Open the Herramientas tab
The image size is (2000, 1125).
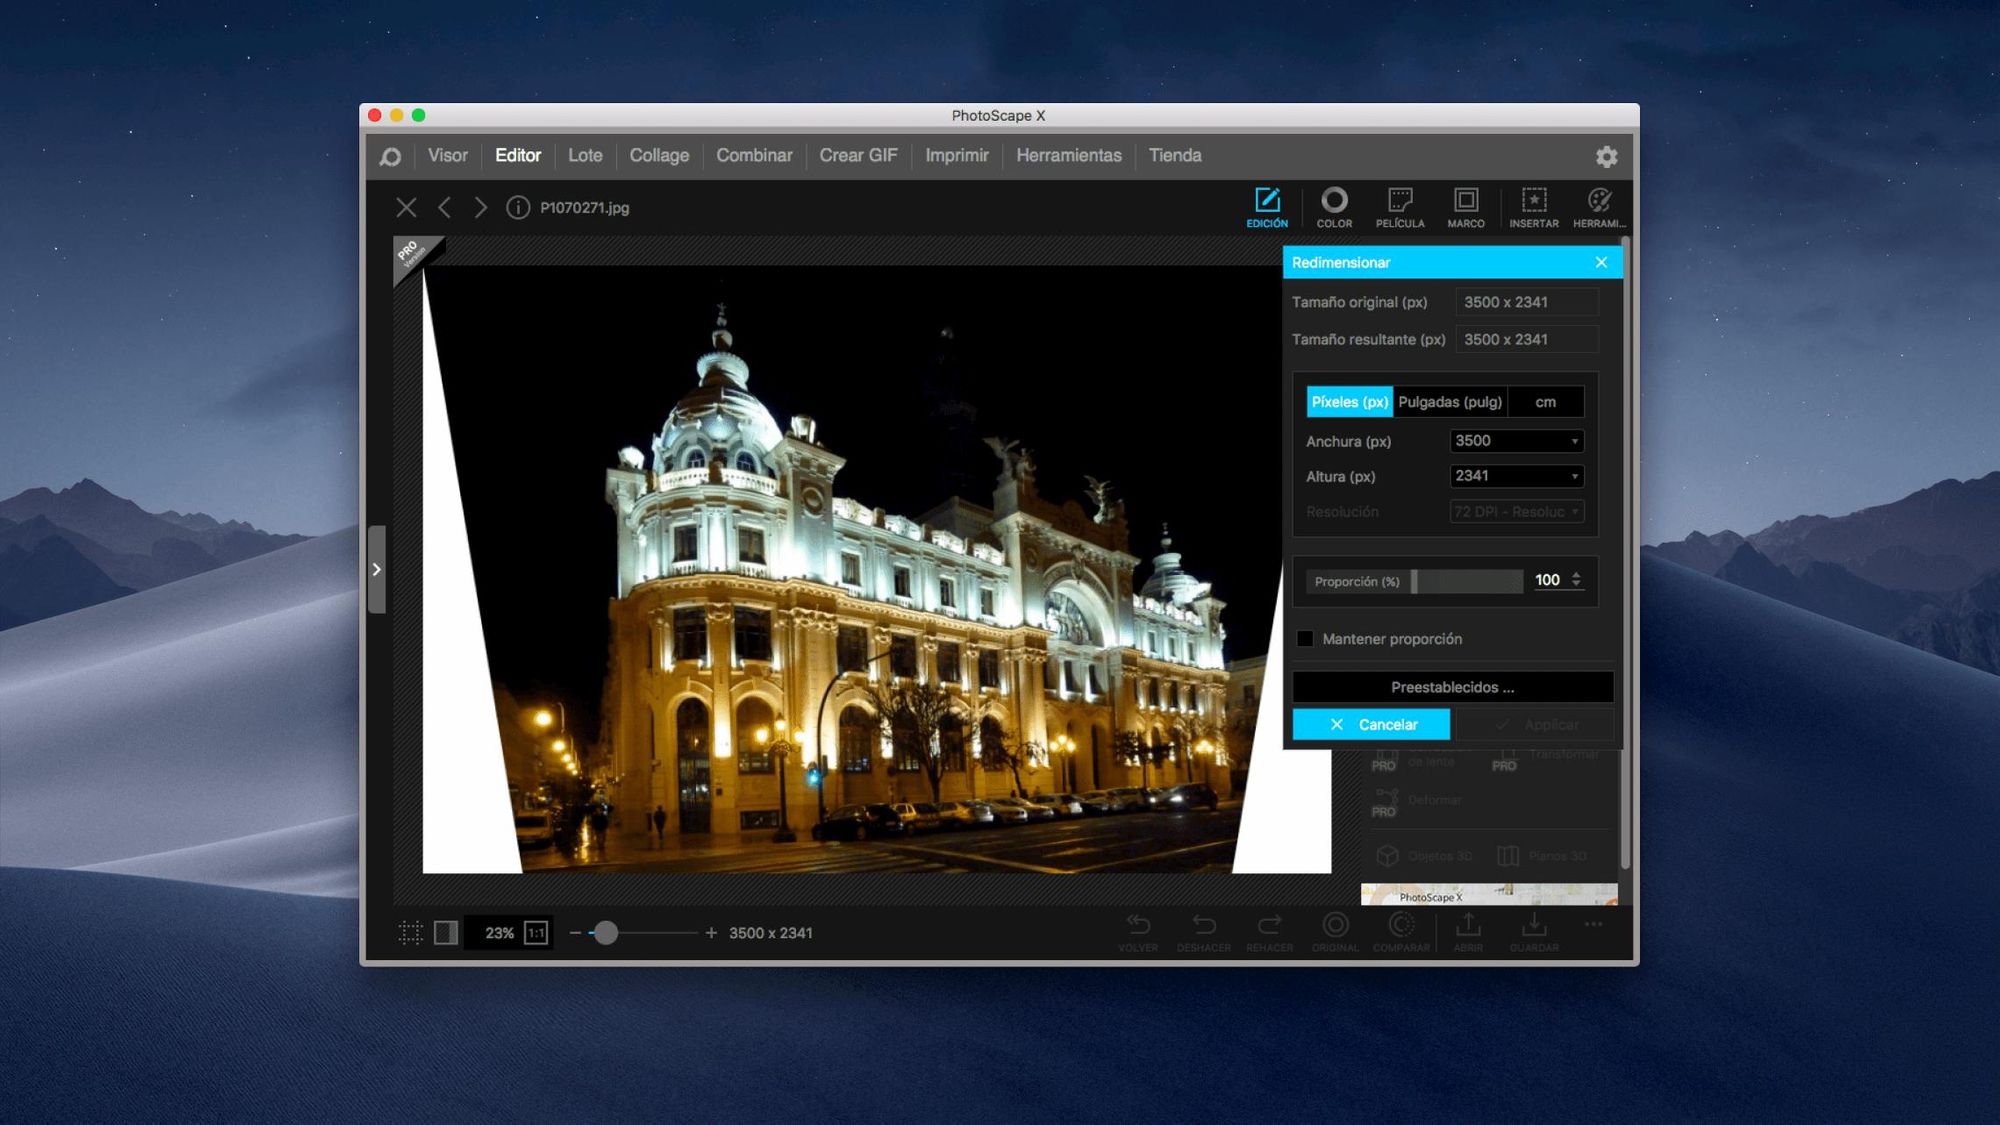(1068, 156)
